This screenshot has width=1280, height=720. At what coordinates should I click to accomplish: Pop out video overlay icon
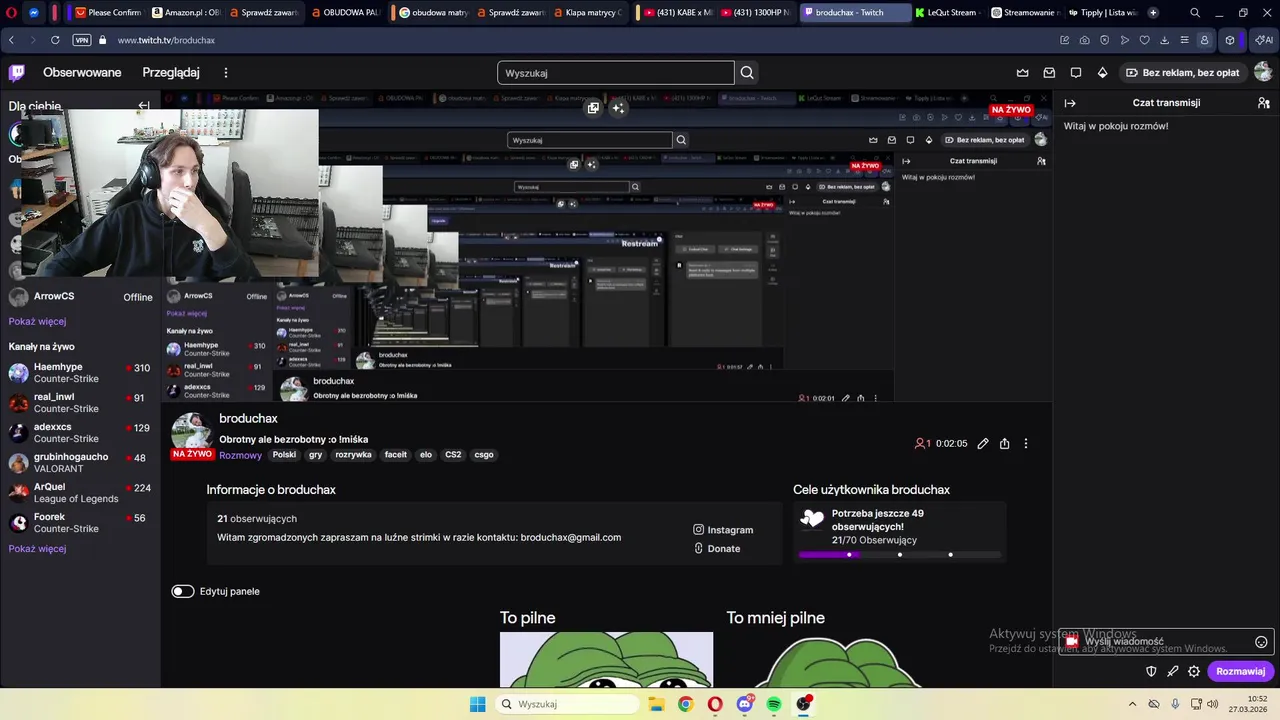point(593,108)
